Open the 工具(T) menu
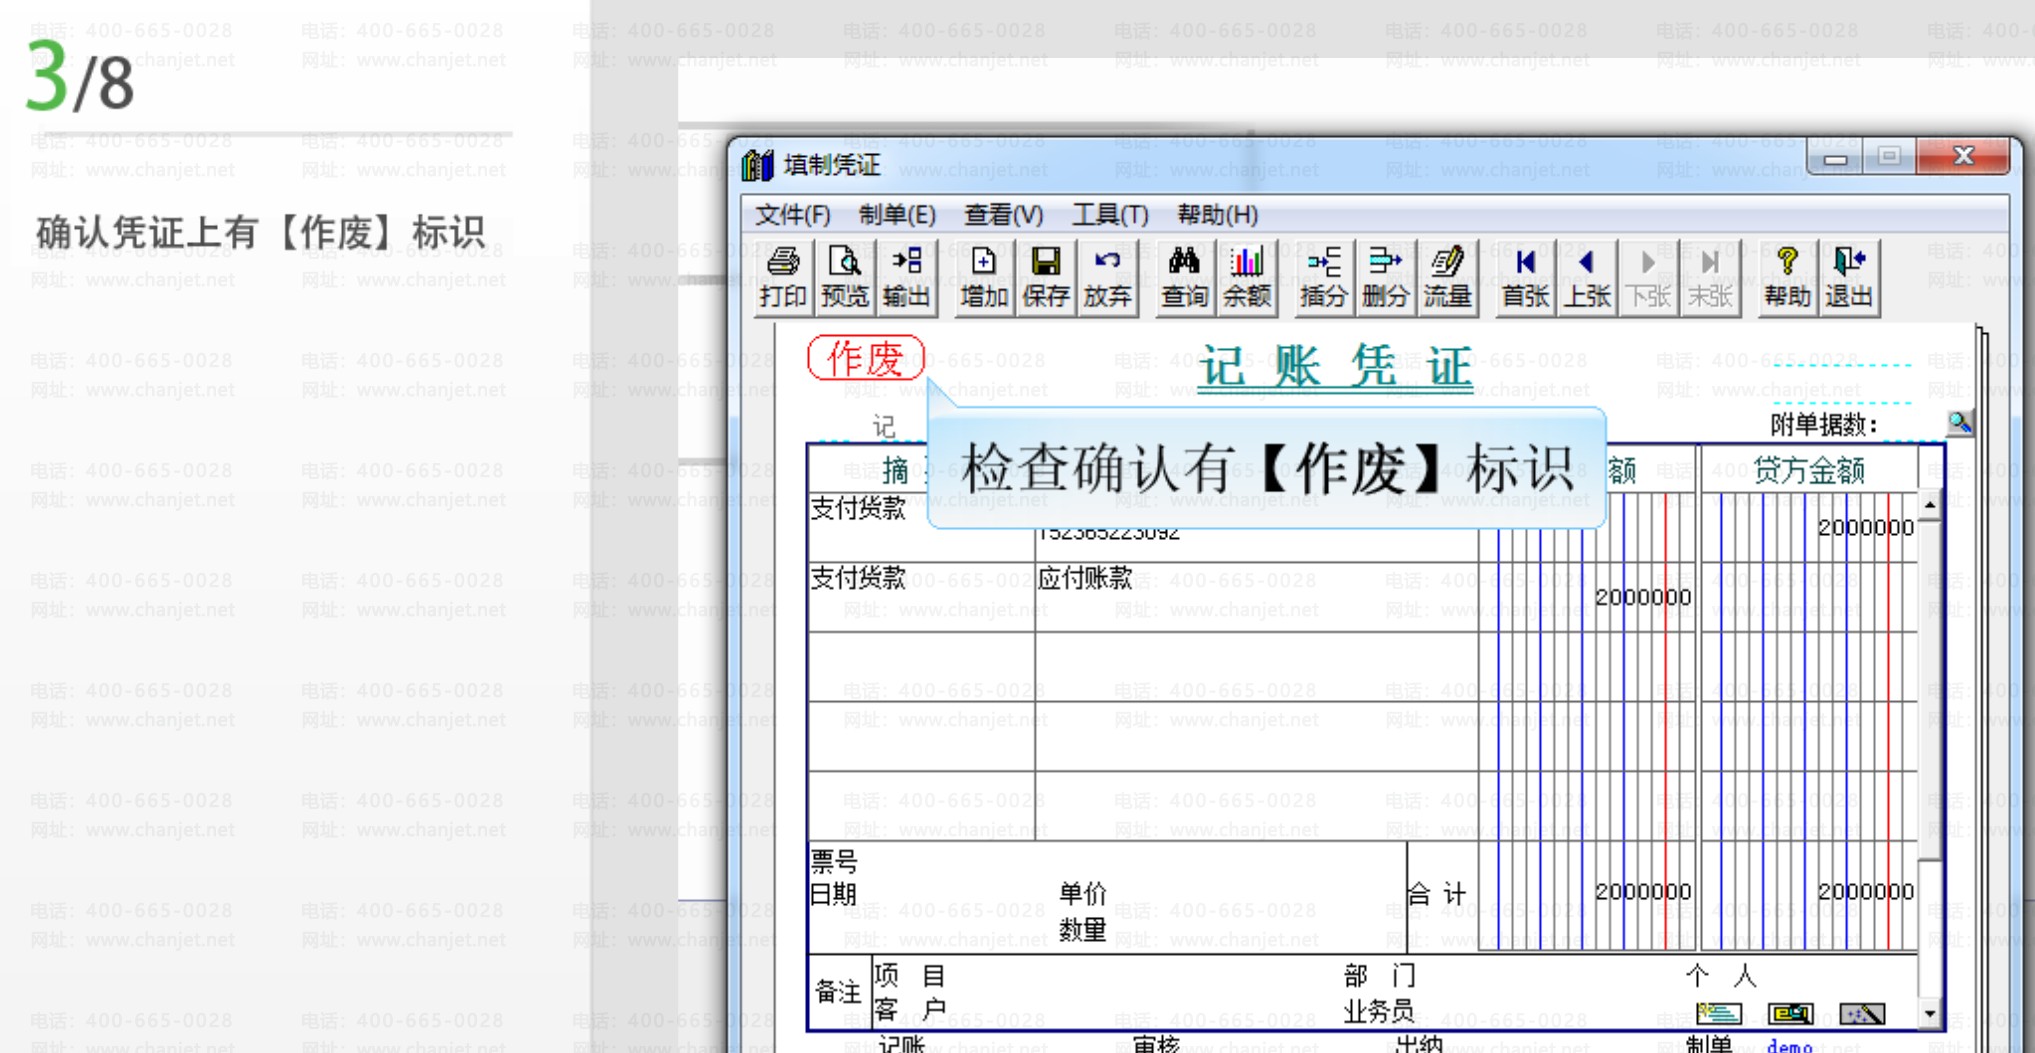This screenshot has width=2035, height=1053. pos(1110,215)
